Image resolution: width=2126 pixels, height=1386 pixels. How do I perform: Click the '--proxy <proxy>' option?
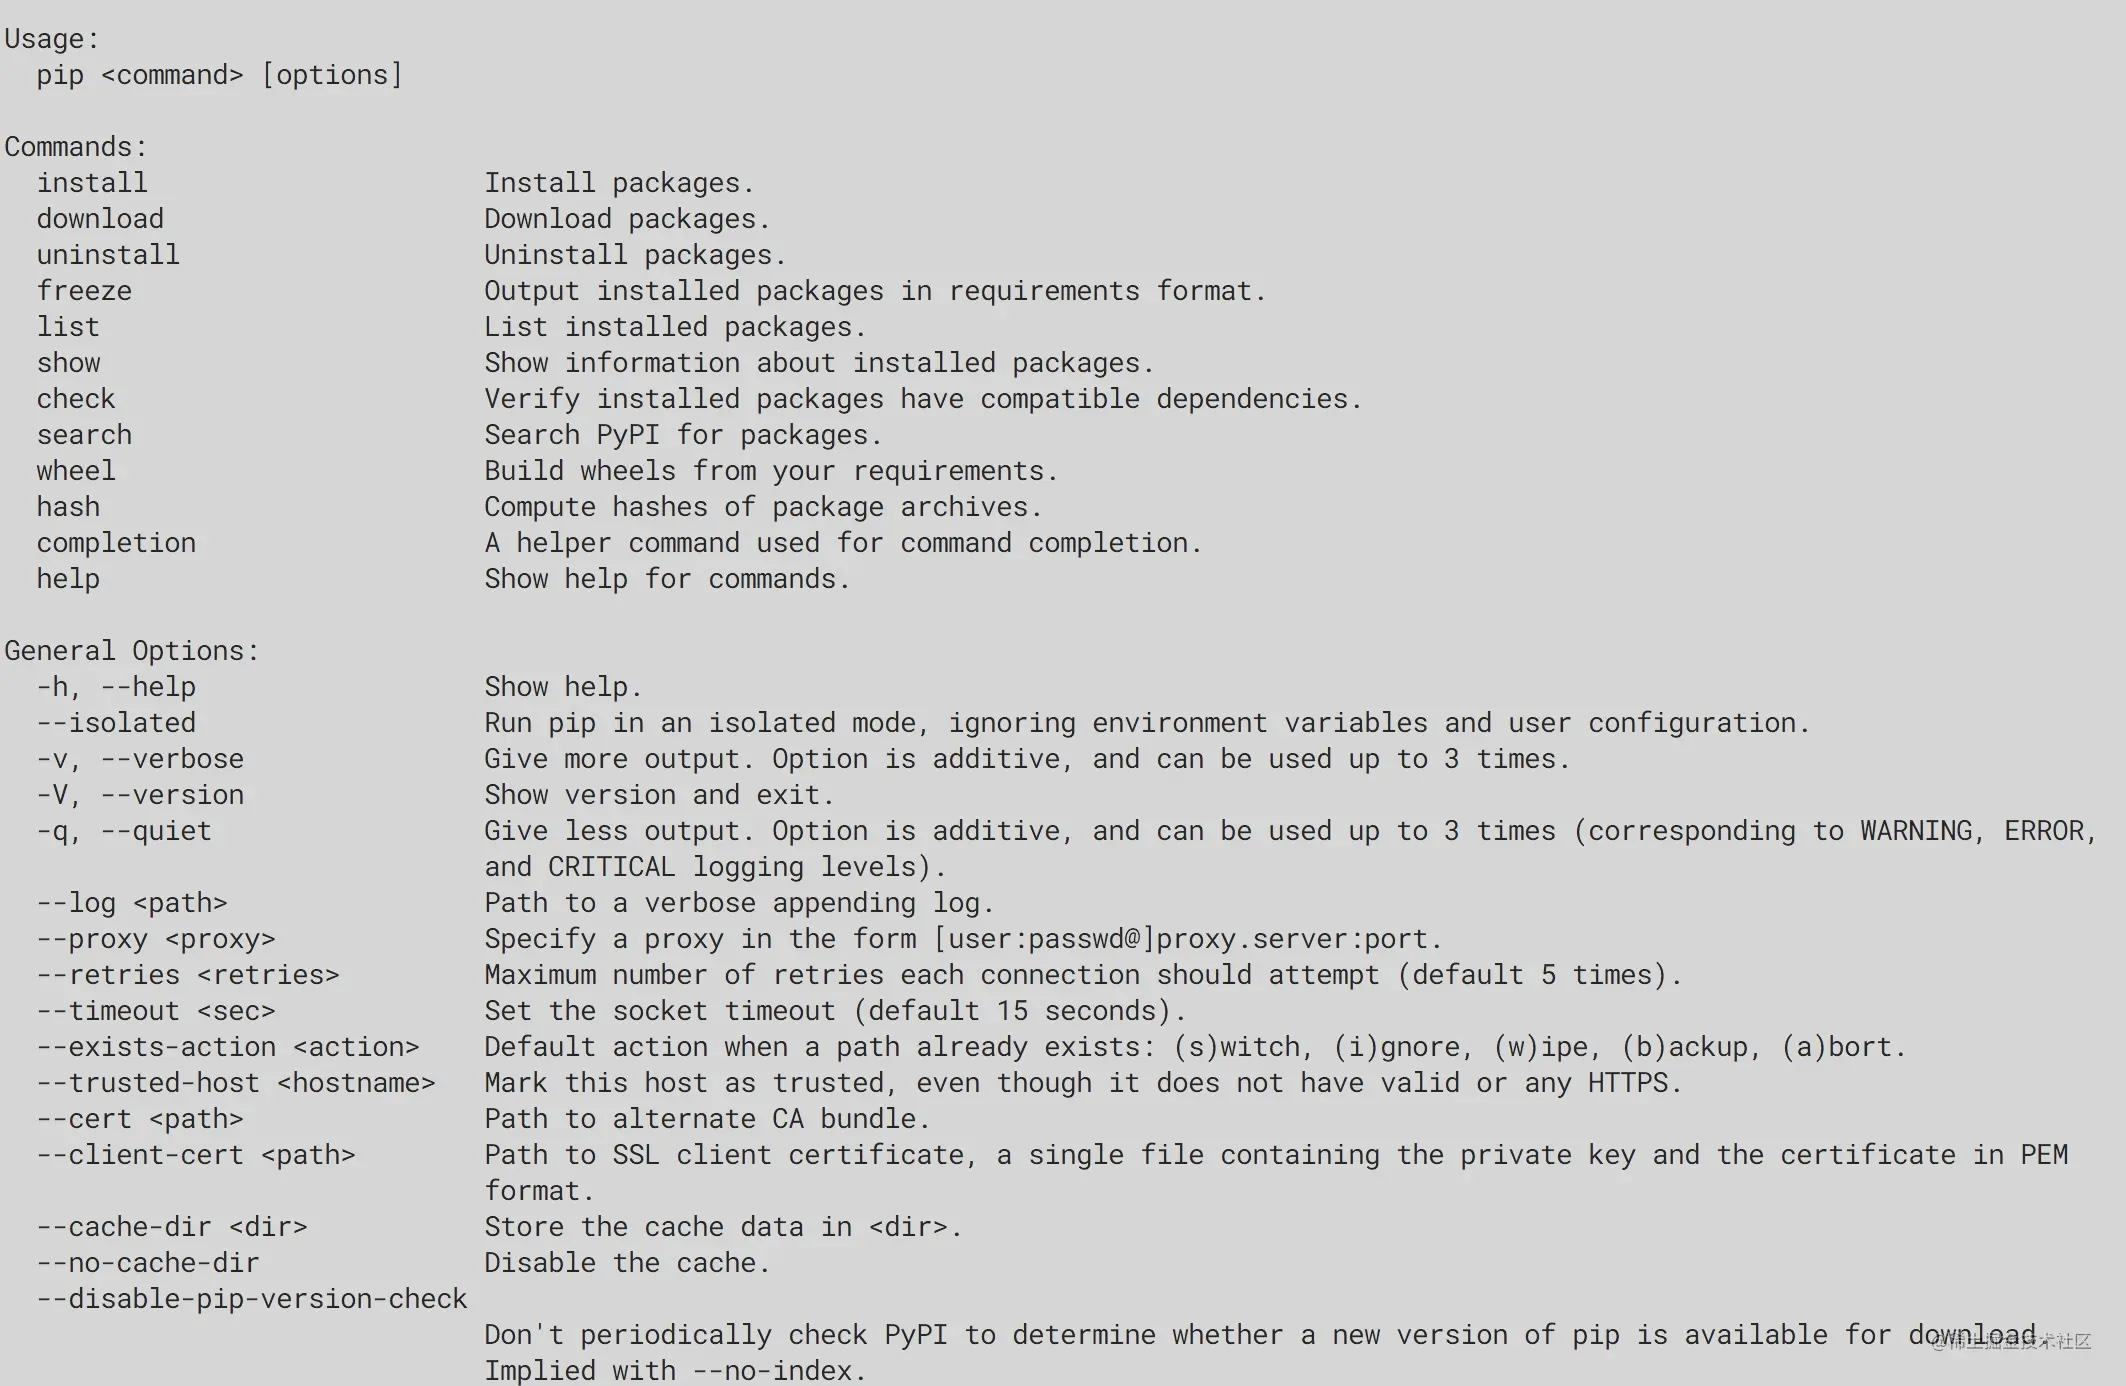pos(156,940)
